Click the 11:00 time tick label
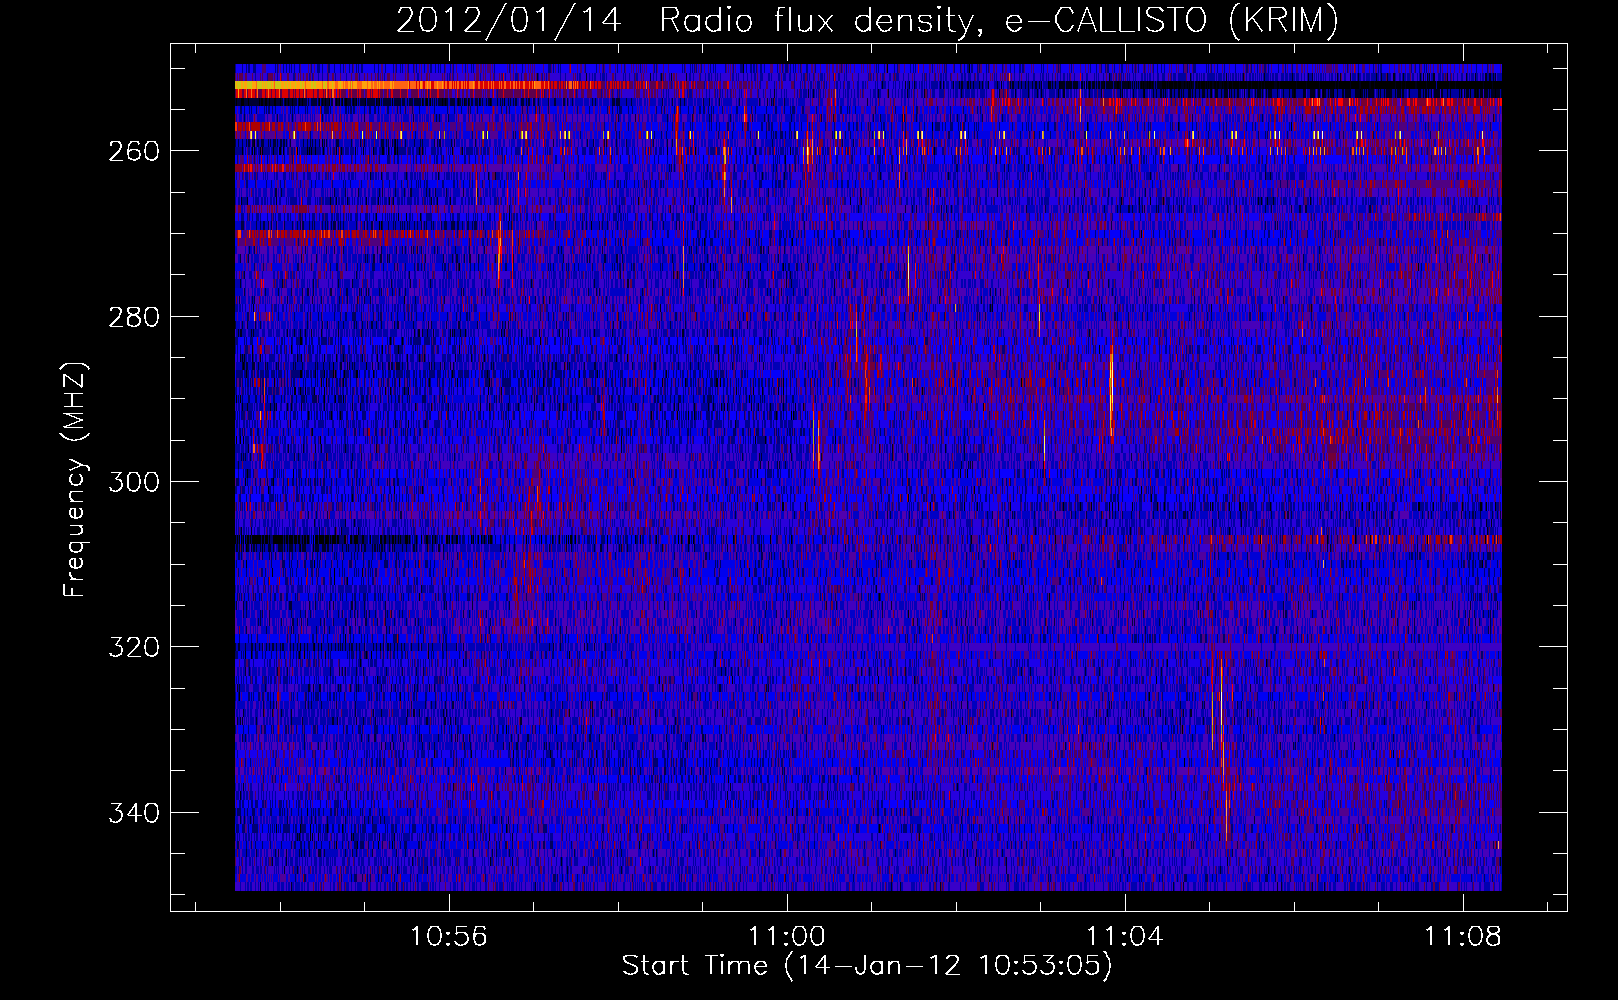Screen dimensions: 1618x1000 [787, 936]
